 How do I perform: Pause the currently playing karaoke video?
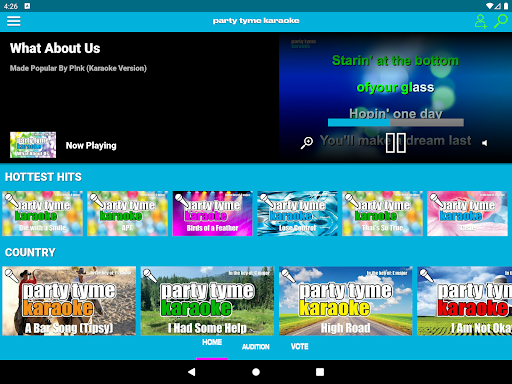tap(396, 143)
